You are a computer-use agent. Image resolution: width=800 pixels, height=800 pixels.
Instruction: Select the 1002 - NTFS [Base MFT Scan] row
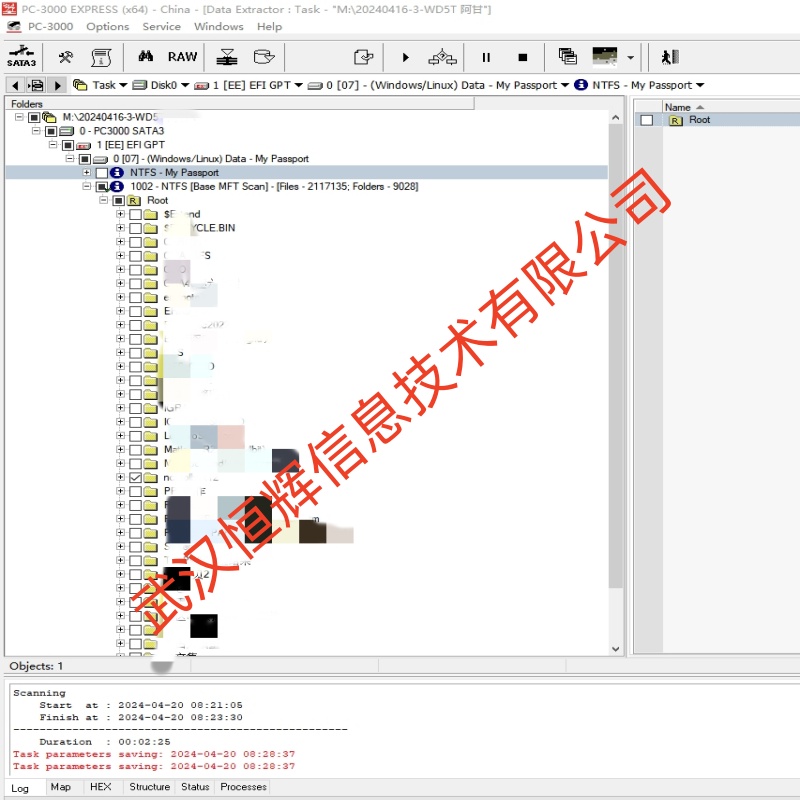pos(274,187)
